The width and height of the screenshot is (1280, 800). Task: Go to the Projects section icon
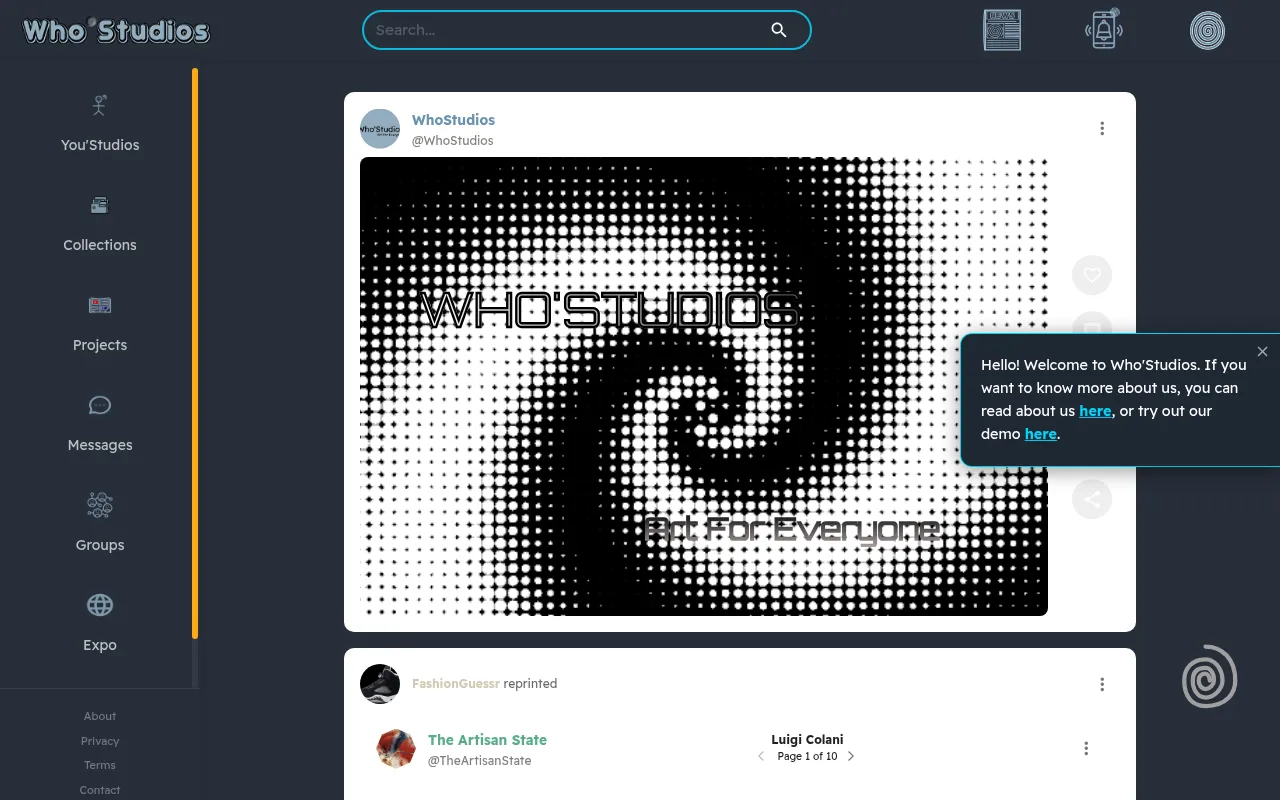coord(100,305)
